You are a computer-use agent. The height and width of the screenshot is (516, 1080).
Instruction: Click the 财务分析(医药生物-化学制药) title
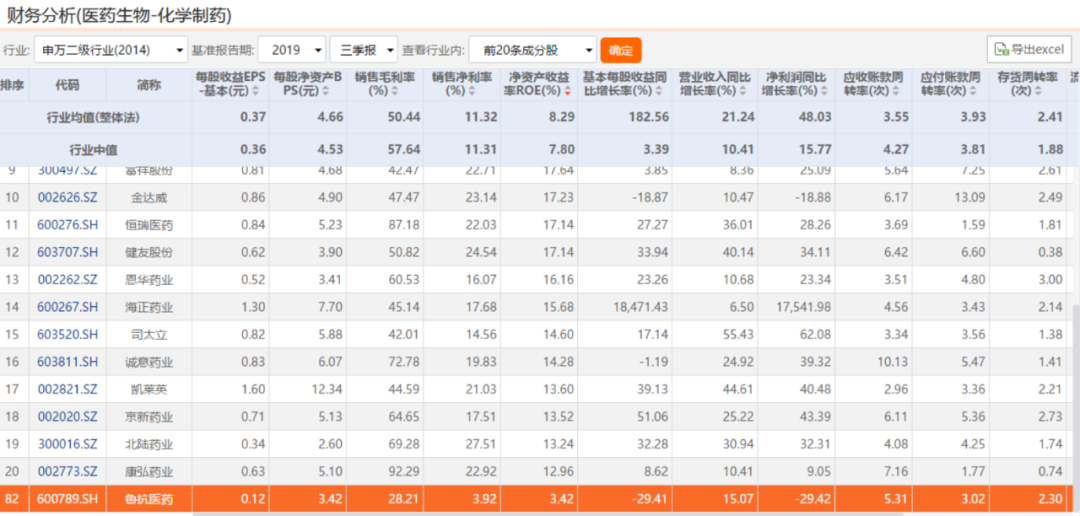coord(119,14)
